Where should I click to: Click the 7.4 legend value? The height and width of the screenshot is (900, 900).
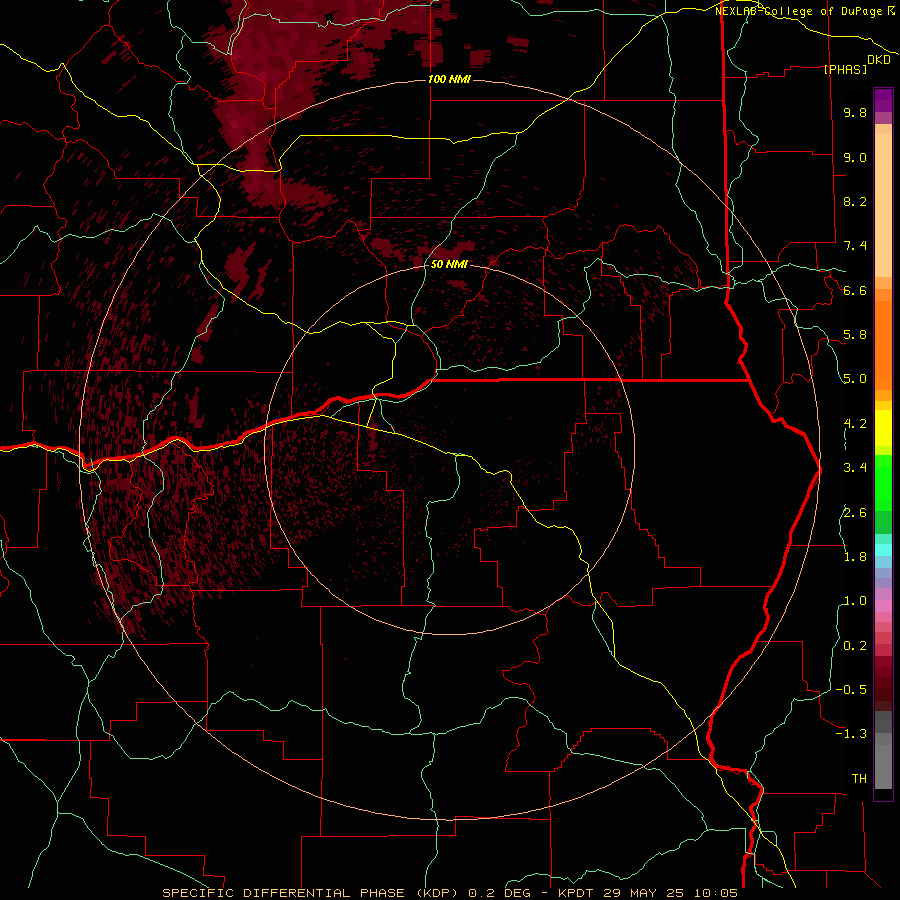point(855,246)
